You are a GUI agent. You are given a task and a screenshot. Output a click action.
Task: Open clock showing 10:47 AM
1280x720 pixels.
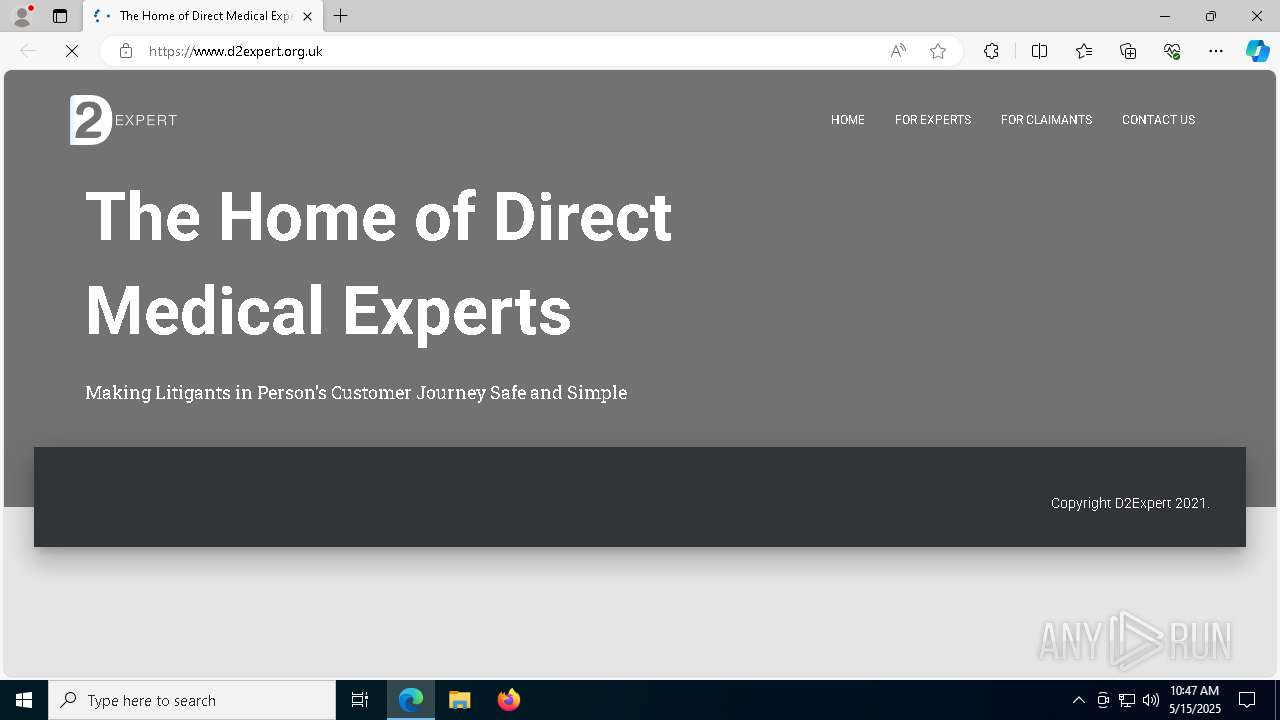1195,700
